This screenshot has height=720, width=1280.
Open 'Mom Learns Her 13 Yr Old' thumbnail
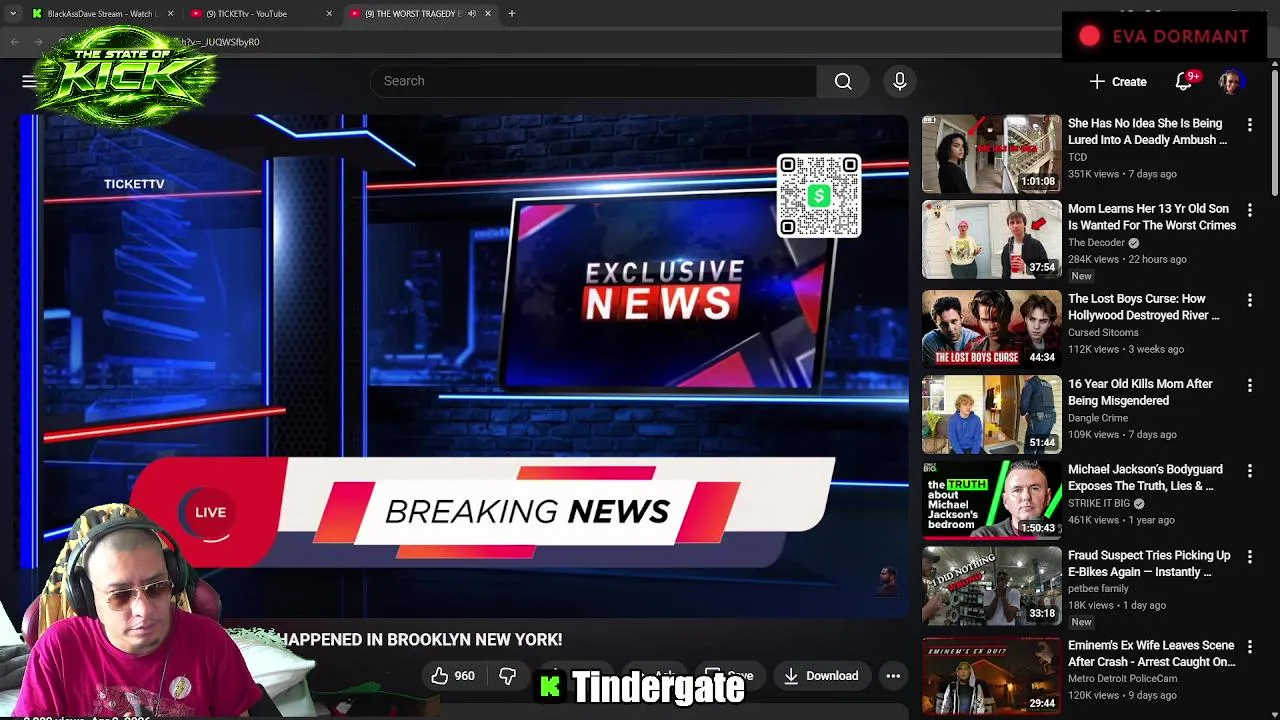(x=991, y=240)
